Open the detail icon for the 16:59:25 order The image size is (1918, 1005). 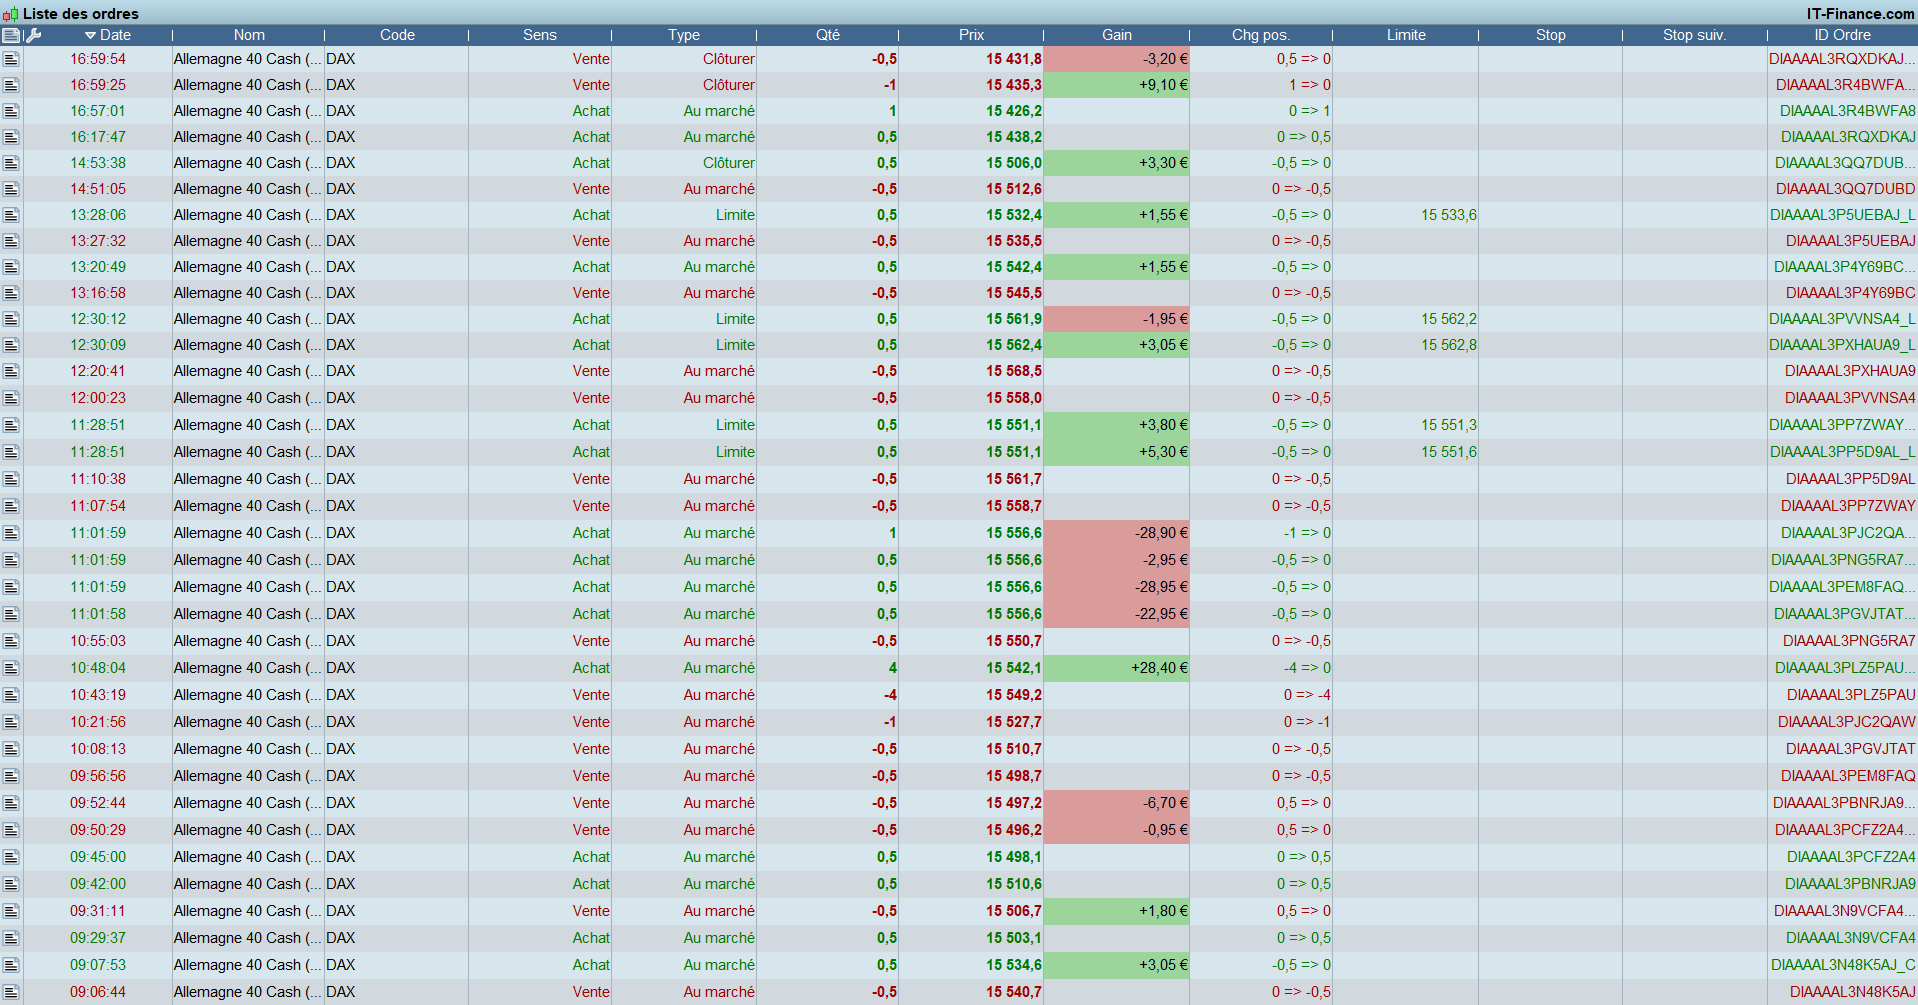11,85
